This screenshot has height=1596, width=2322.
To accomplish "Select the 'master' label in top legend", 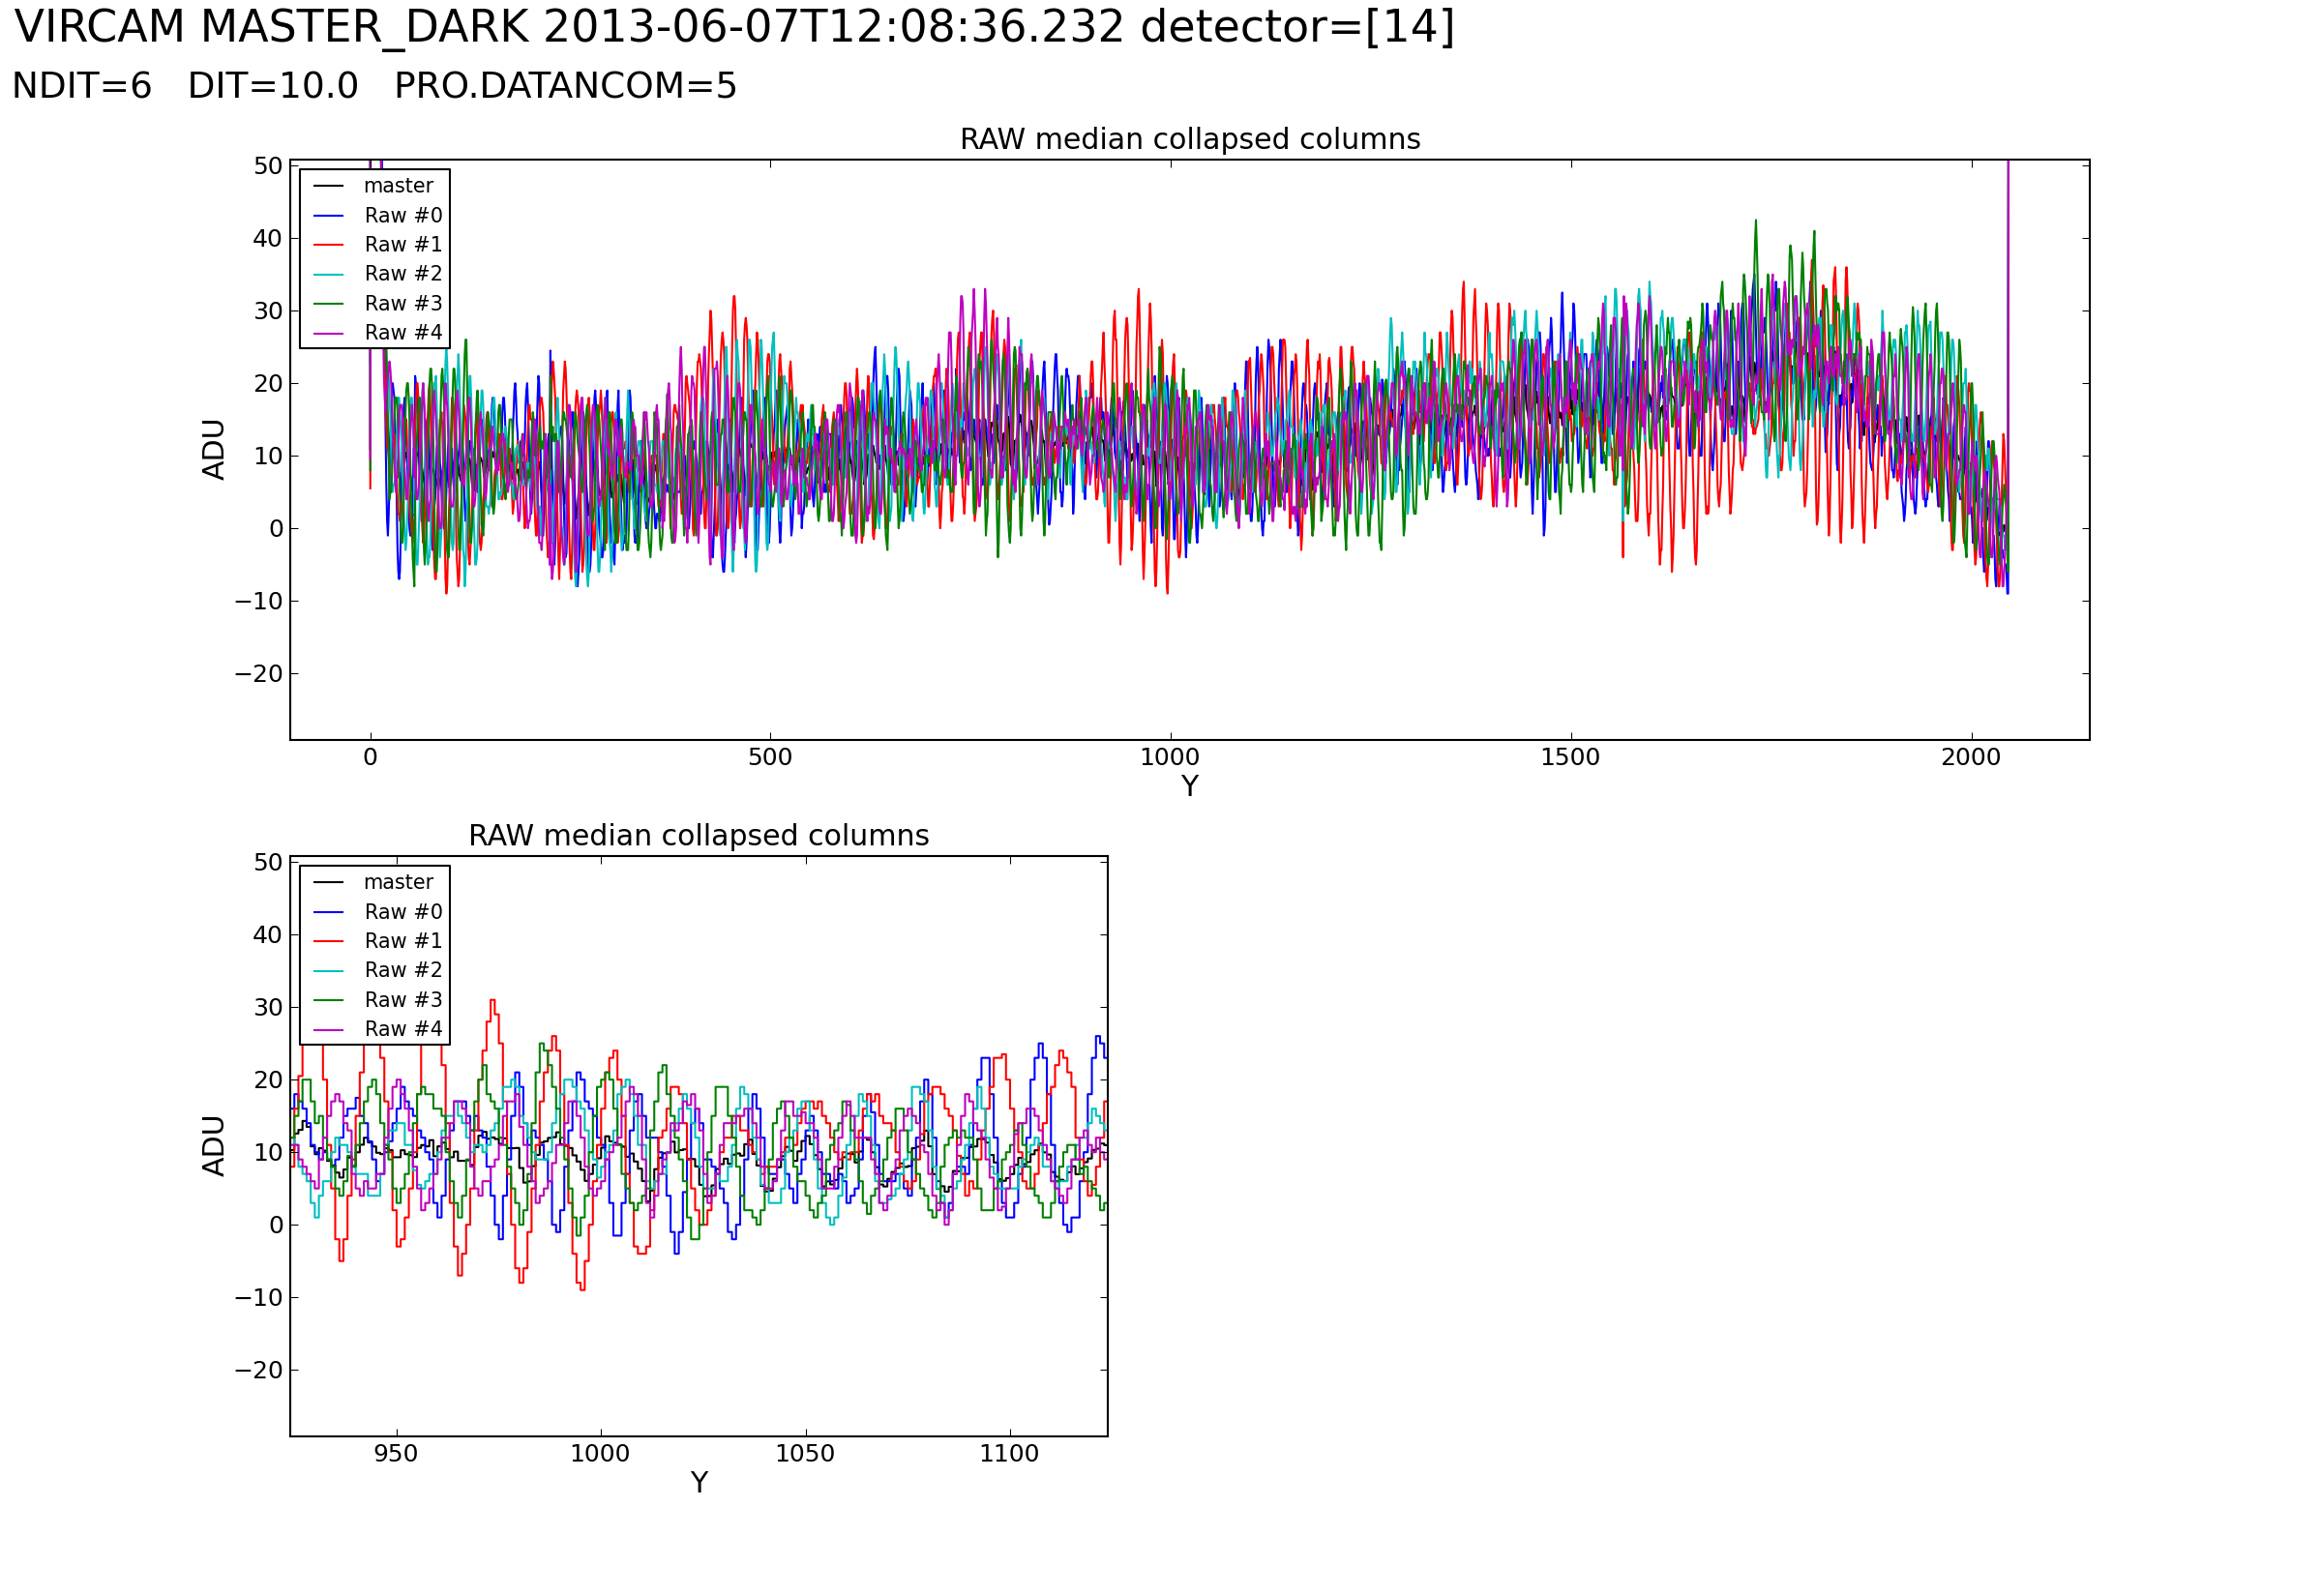I will tap(398, 186).
